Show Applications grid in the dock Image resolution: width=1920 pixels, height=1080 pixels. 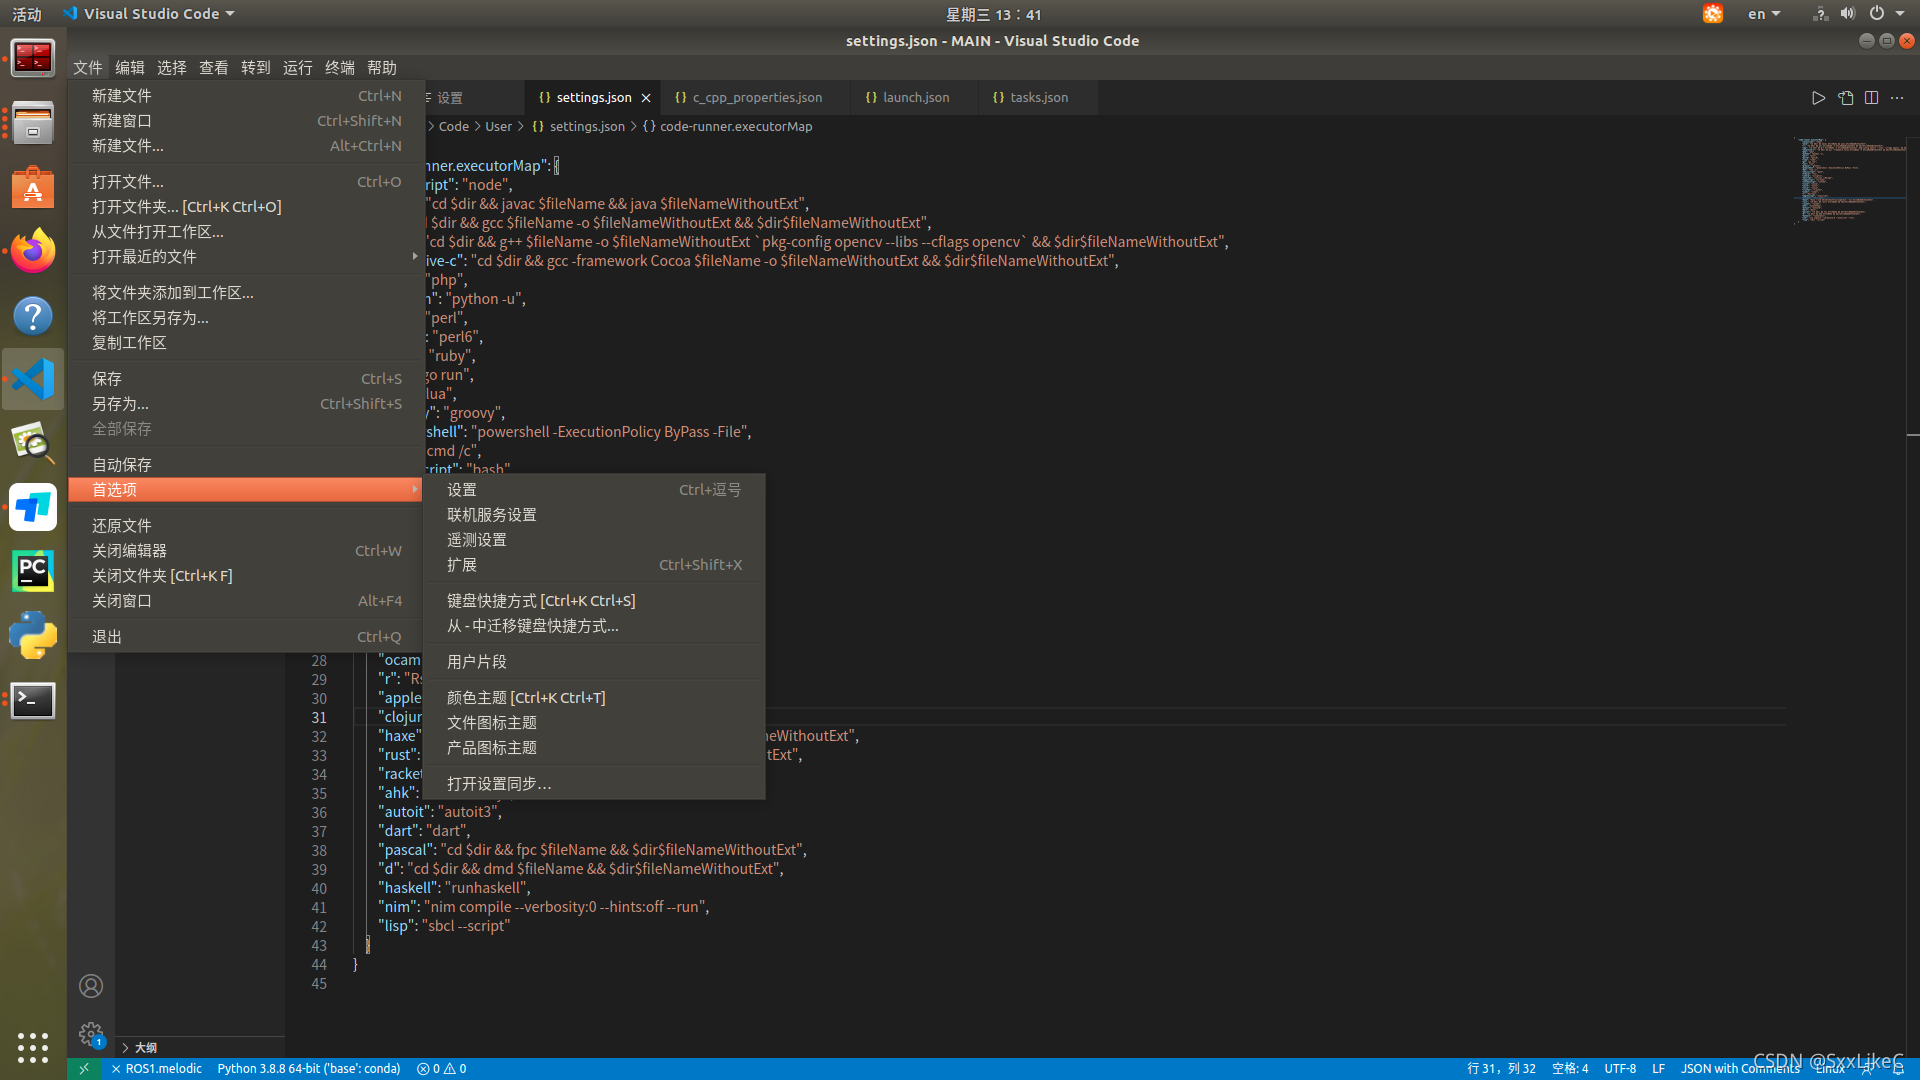[33, 1047]
